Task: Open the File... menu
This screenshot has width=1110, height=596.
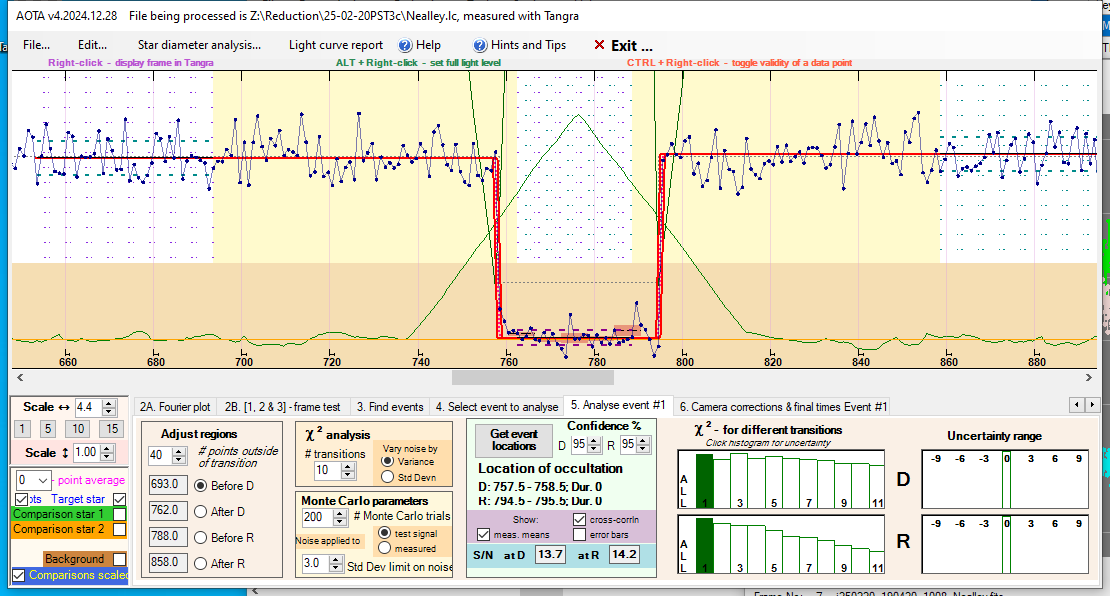Action: coord(36,45)
